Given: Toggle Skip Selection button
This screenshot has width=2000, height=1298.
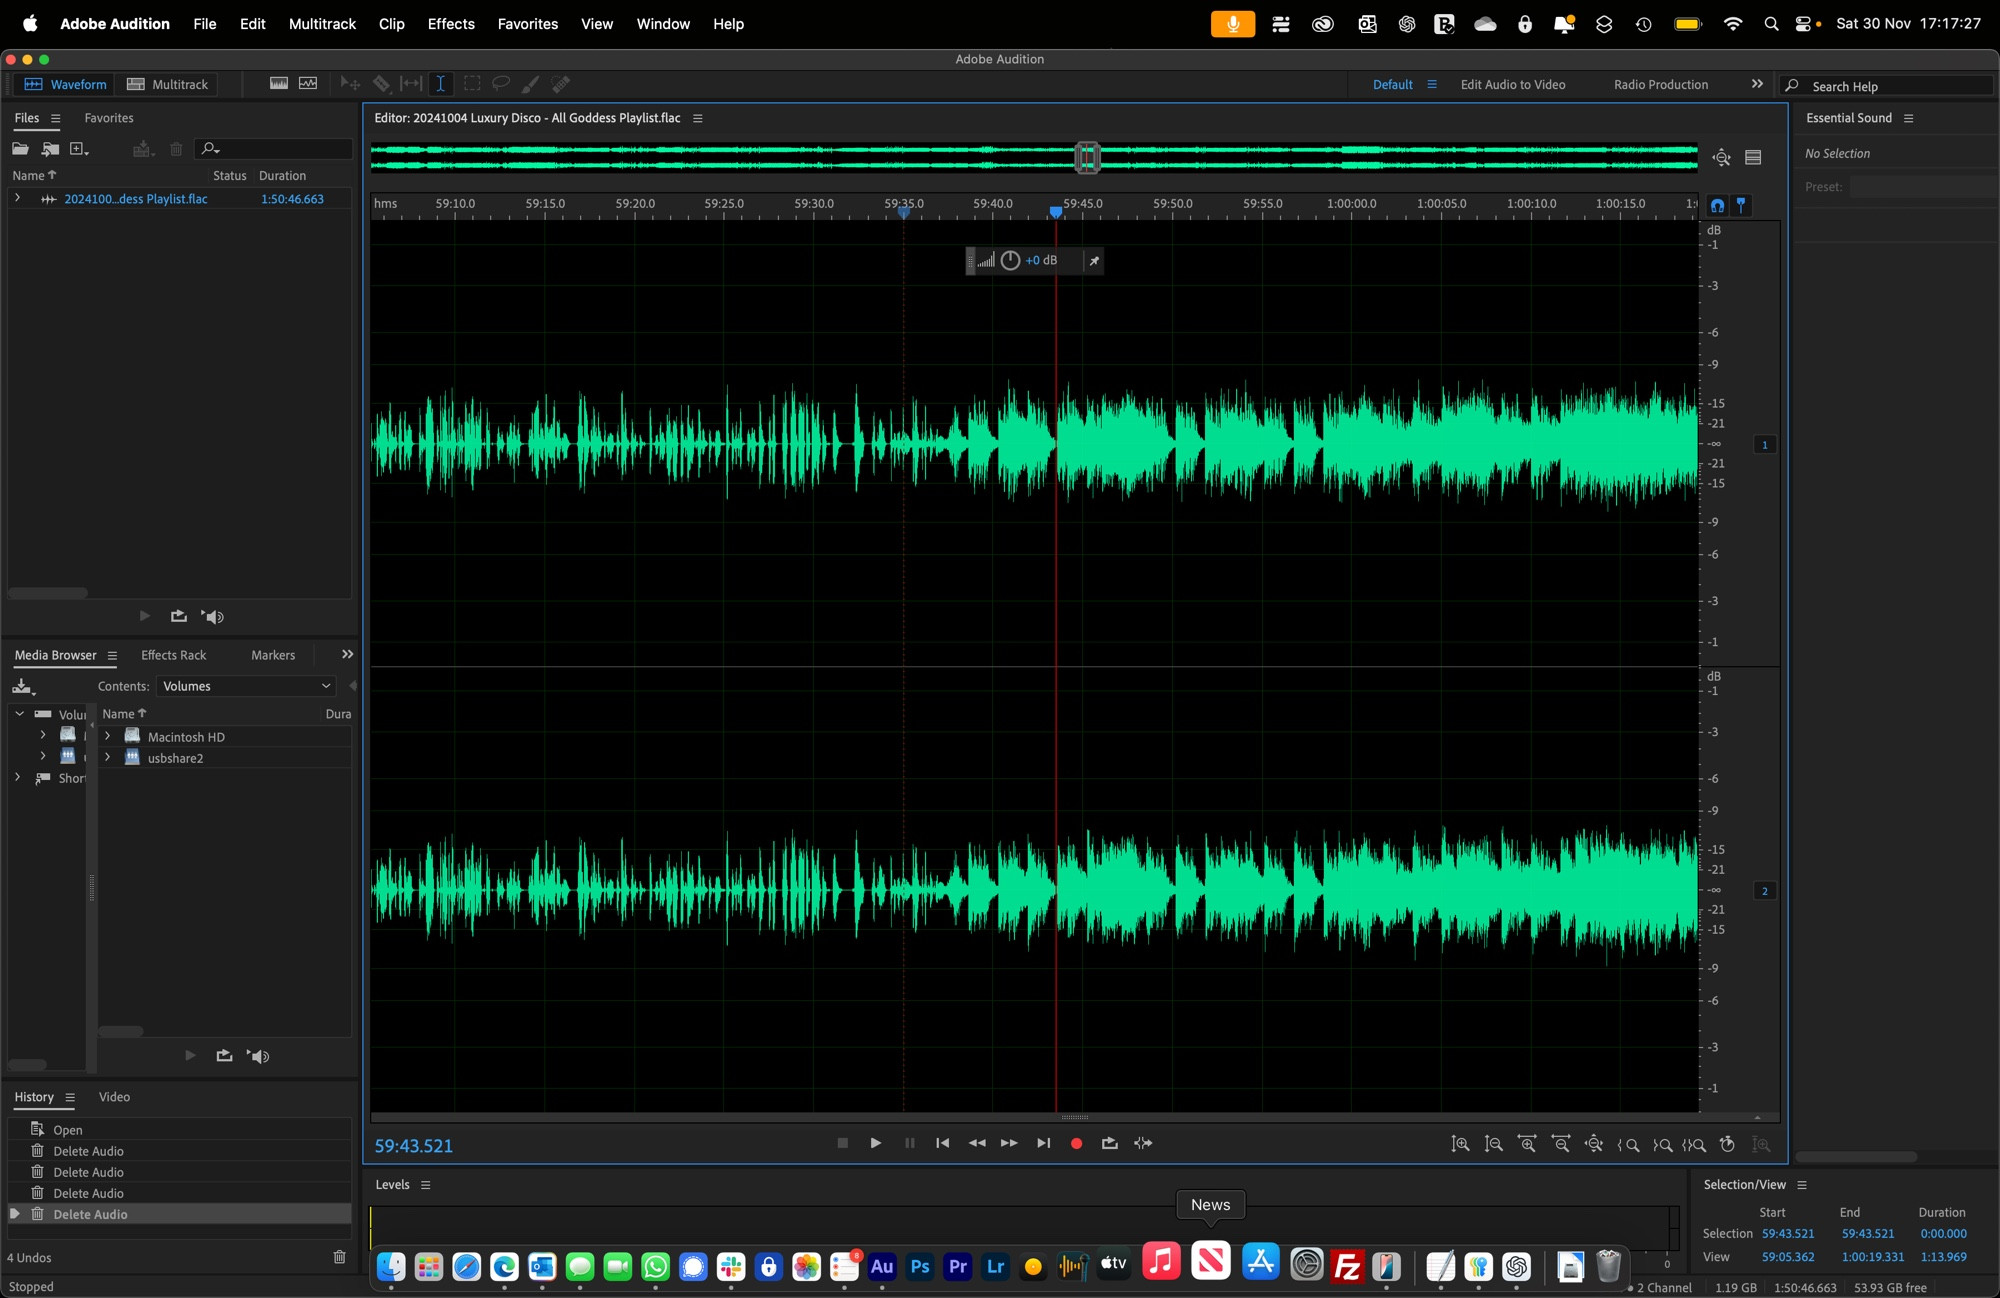Looking at the screenshot, I should tap(1143, 1143).
